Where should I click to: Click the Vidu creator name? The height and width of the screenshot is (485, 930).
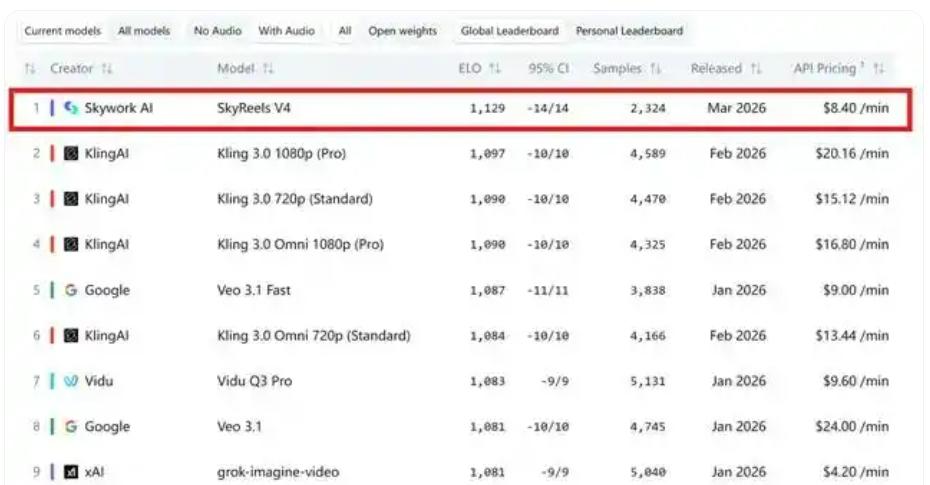pos(98,381)
